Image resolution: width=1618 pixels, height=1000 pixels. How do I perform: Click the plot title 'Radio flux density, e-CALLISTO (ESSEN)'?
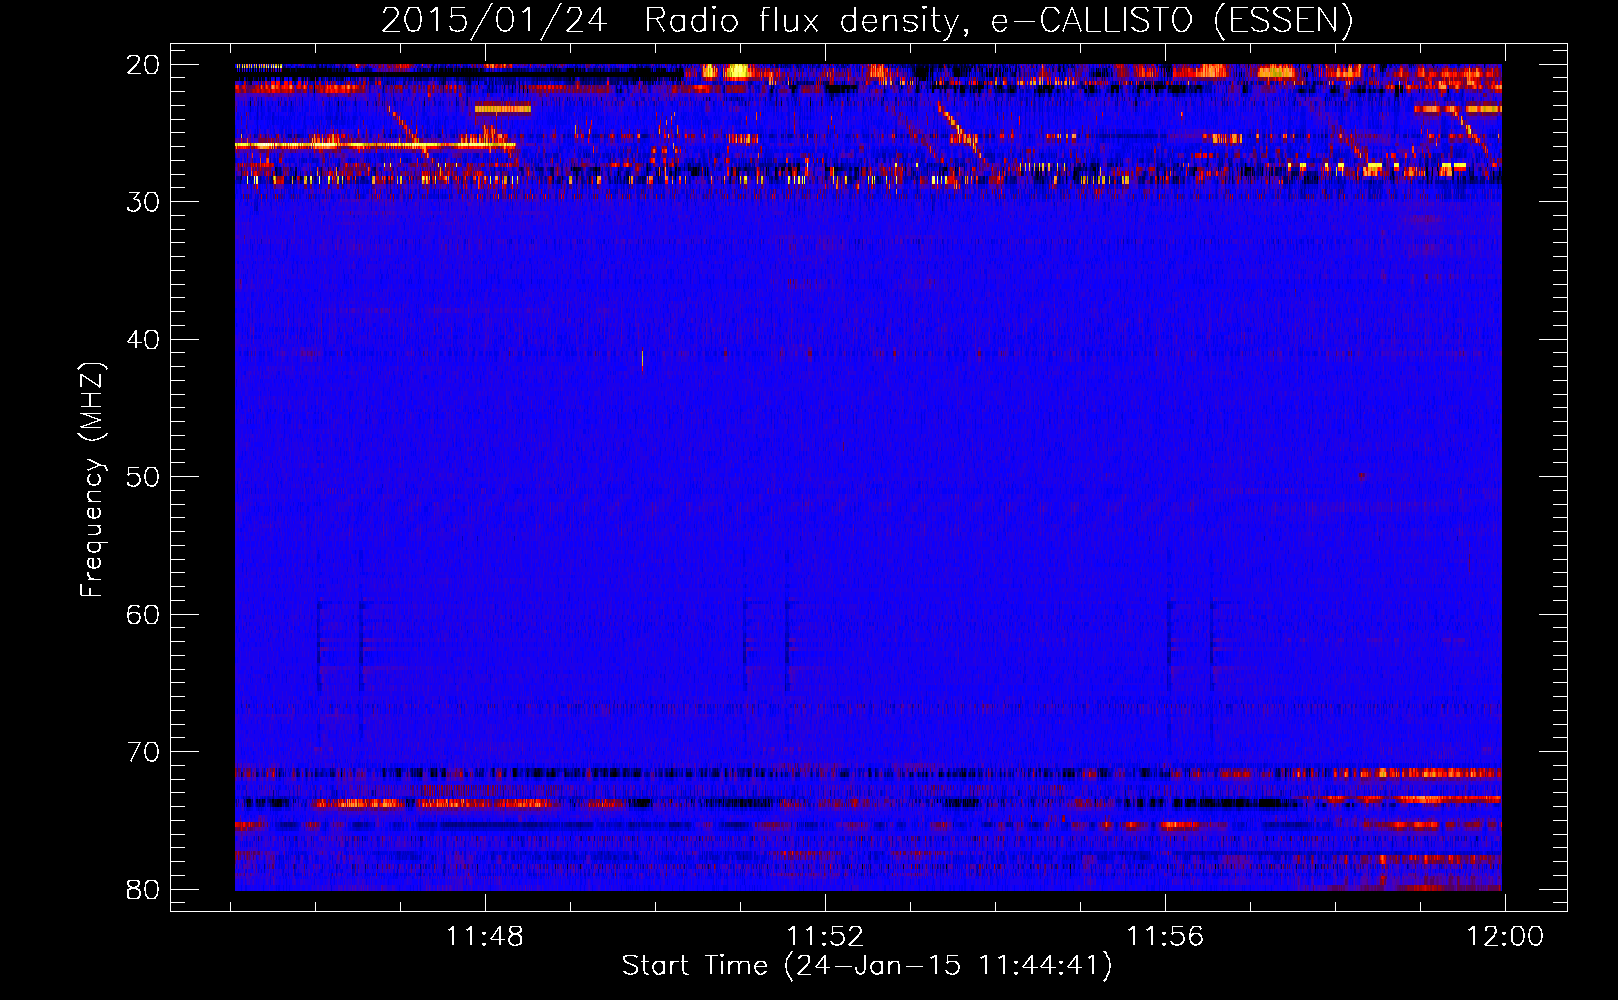tap(998, 20)
